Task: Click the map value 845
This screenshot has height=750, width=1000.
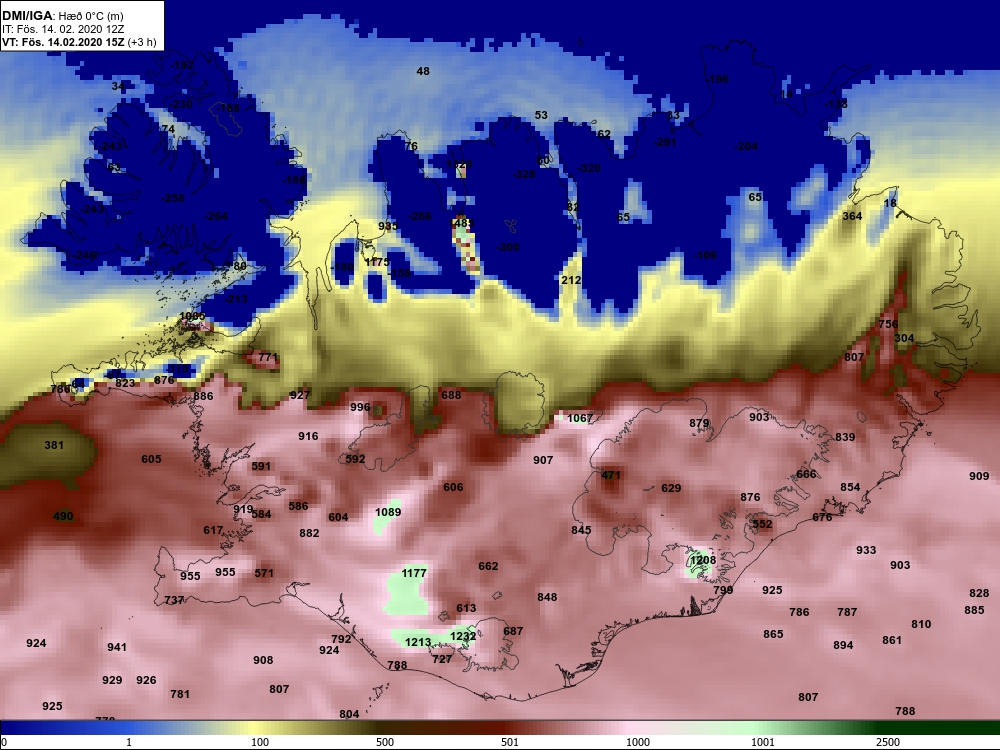Action: [x=581, y=530]
